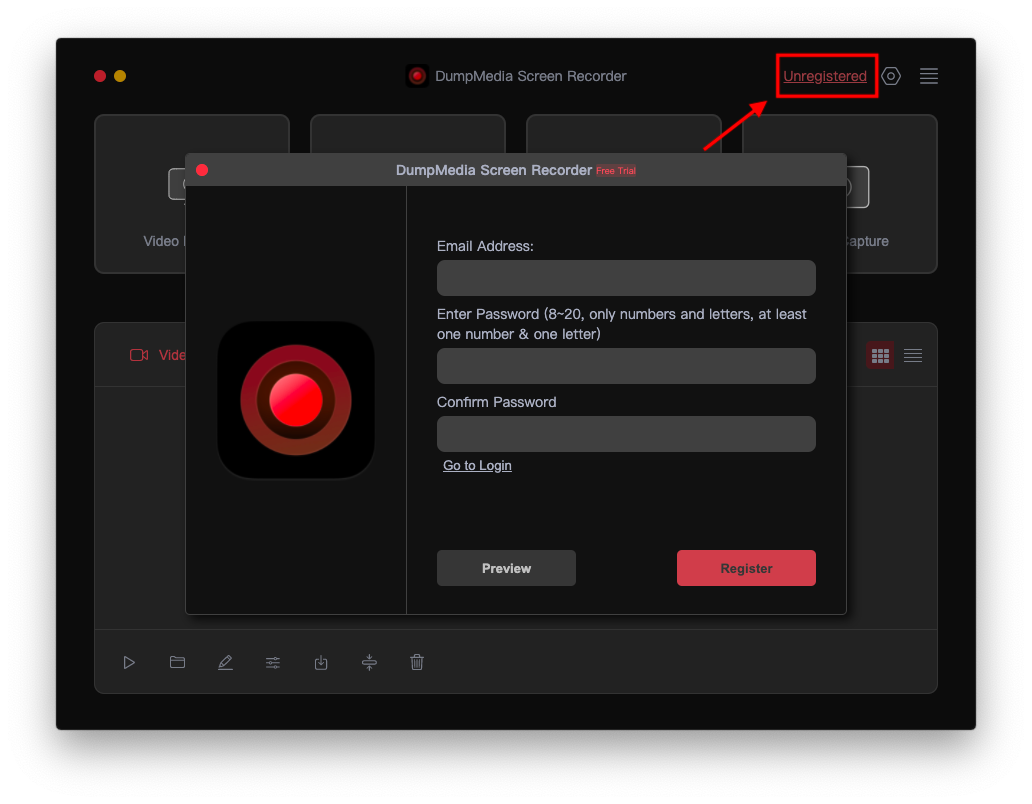
Task: Click the compress icon in bottom toolbar
Action: click(369, 662)
